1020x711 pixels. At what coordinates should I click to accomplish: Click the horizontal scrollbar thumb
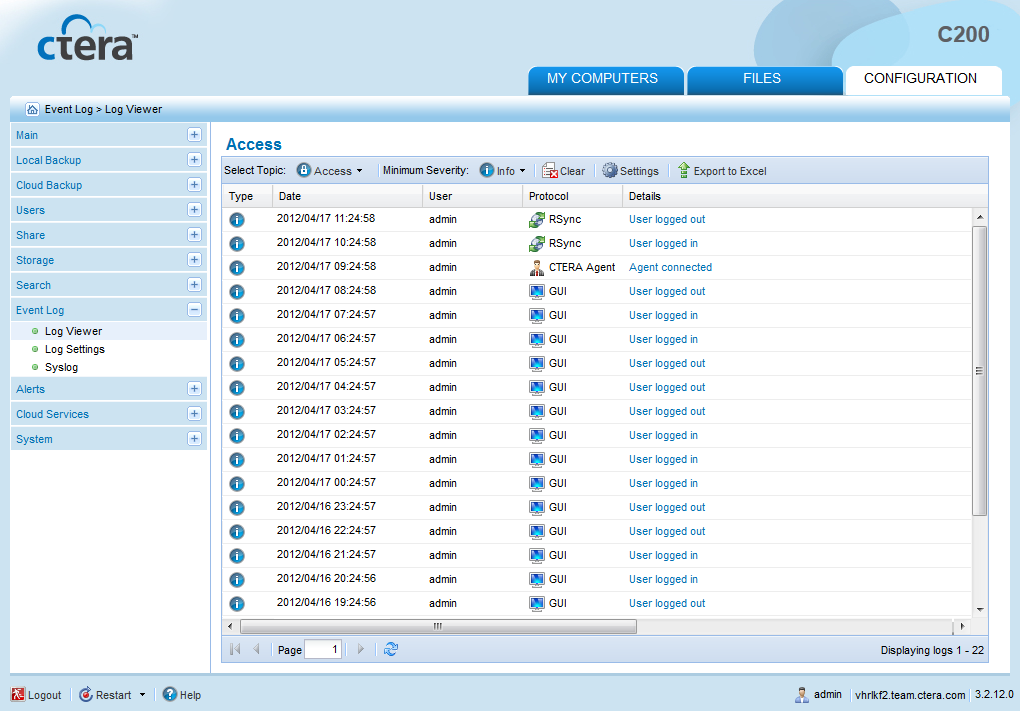click(x=438, y=626)
